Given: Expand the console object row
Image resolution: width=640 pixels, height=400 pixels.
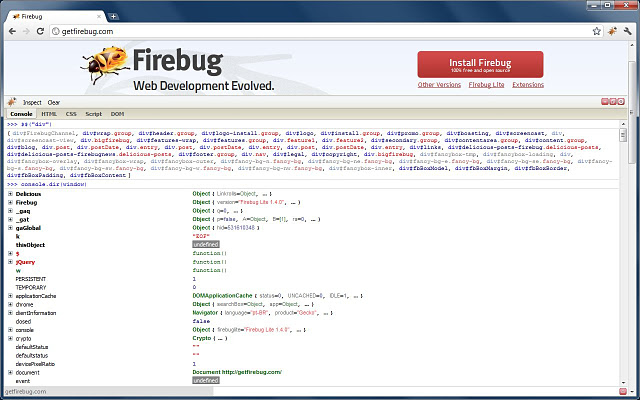Looking at the screenshot, I should pyautogui.click(x=10, y=330).
